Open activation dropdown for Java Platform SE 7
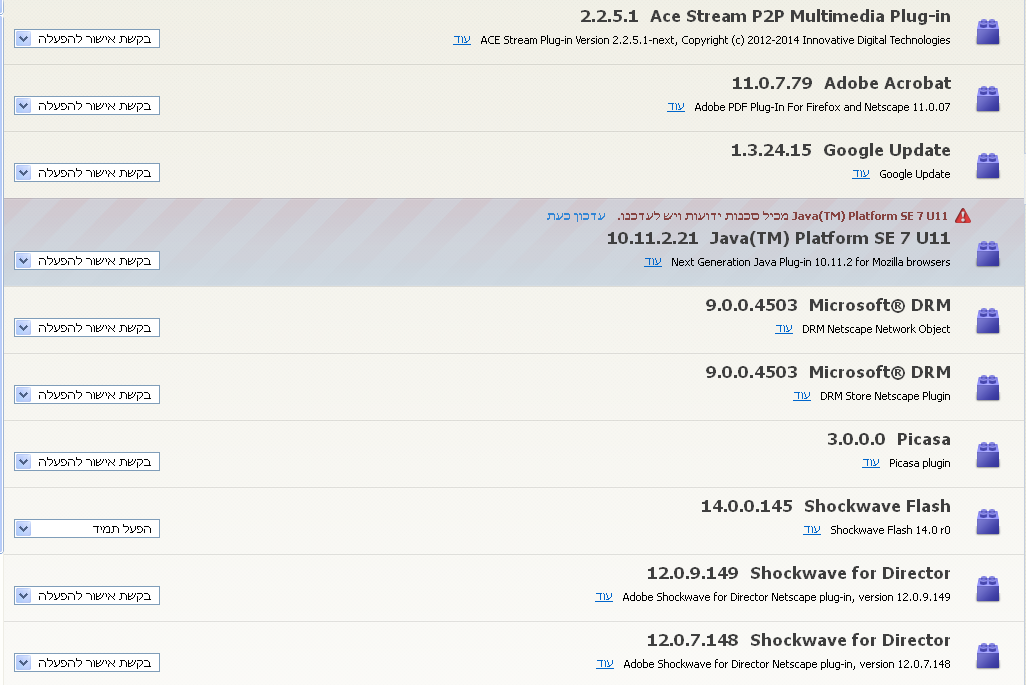This screenshot has height=685, width=1026. tap(87, 260)
